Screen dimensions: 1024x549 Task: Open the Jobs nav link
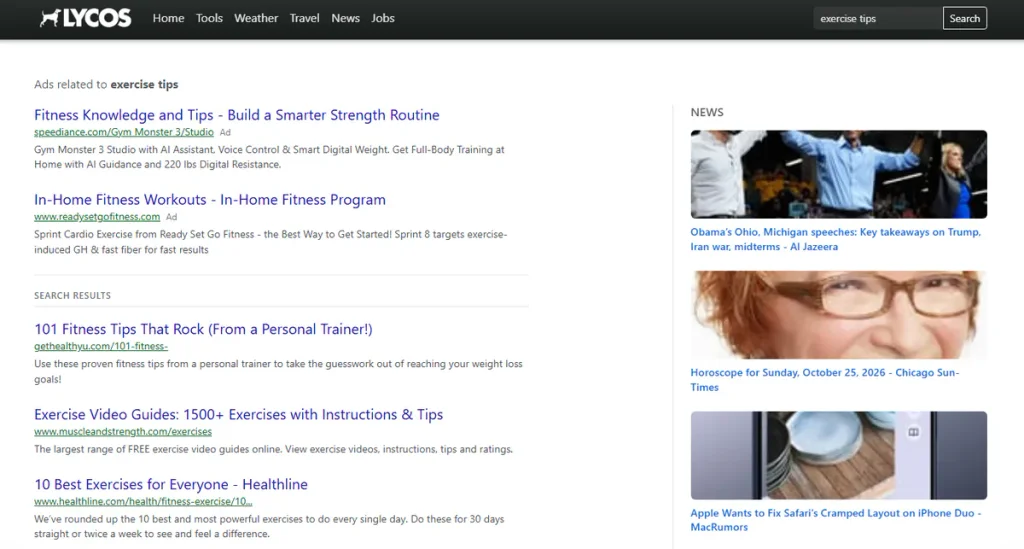pyautogui.click(x=383, y=18)
